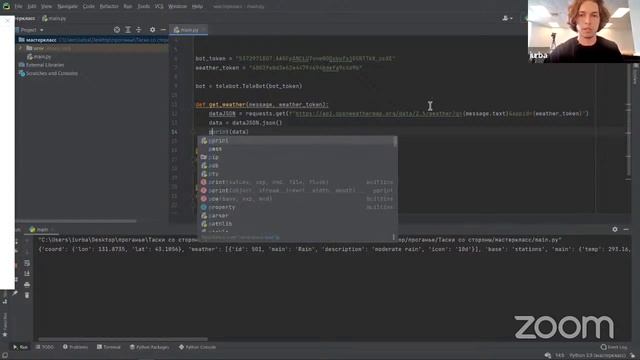640x360 pixels.
Task: Open the VCS menu
Action: click(159, 7)
